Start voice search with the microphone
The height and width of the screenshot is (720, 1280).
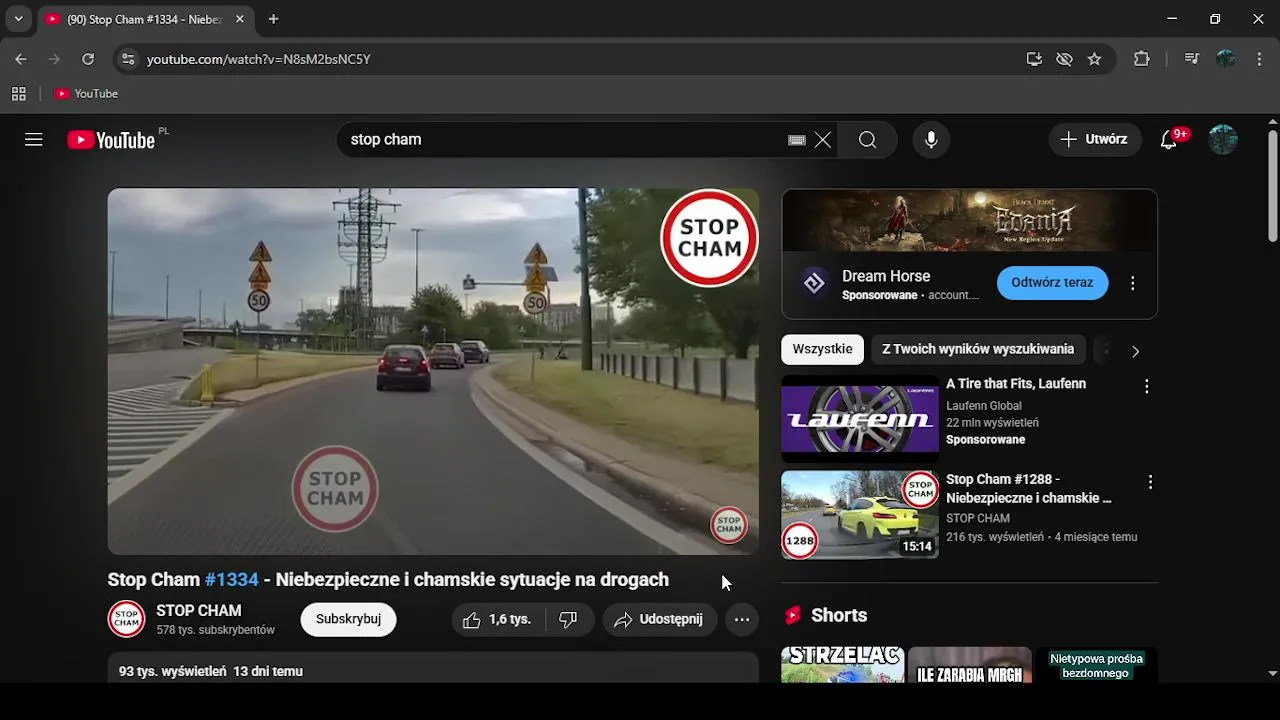[931, 140]
